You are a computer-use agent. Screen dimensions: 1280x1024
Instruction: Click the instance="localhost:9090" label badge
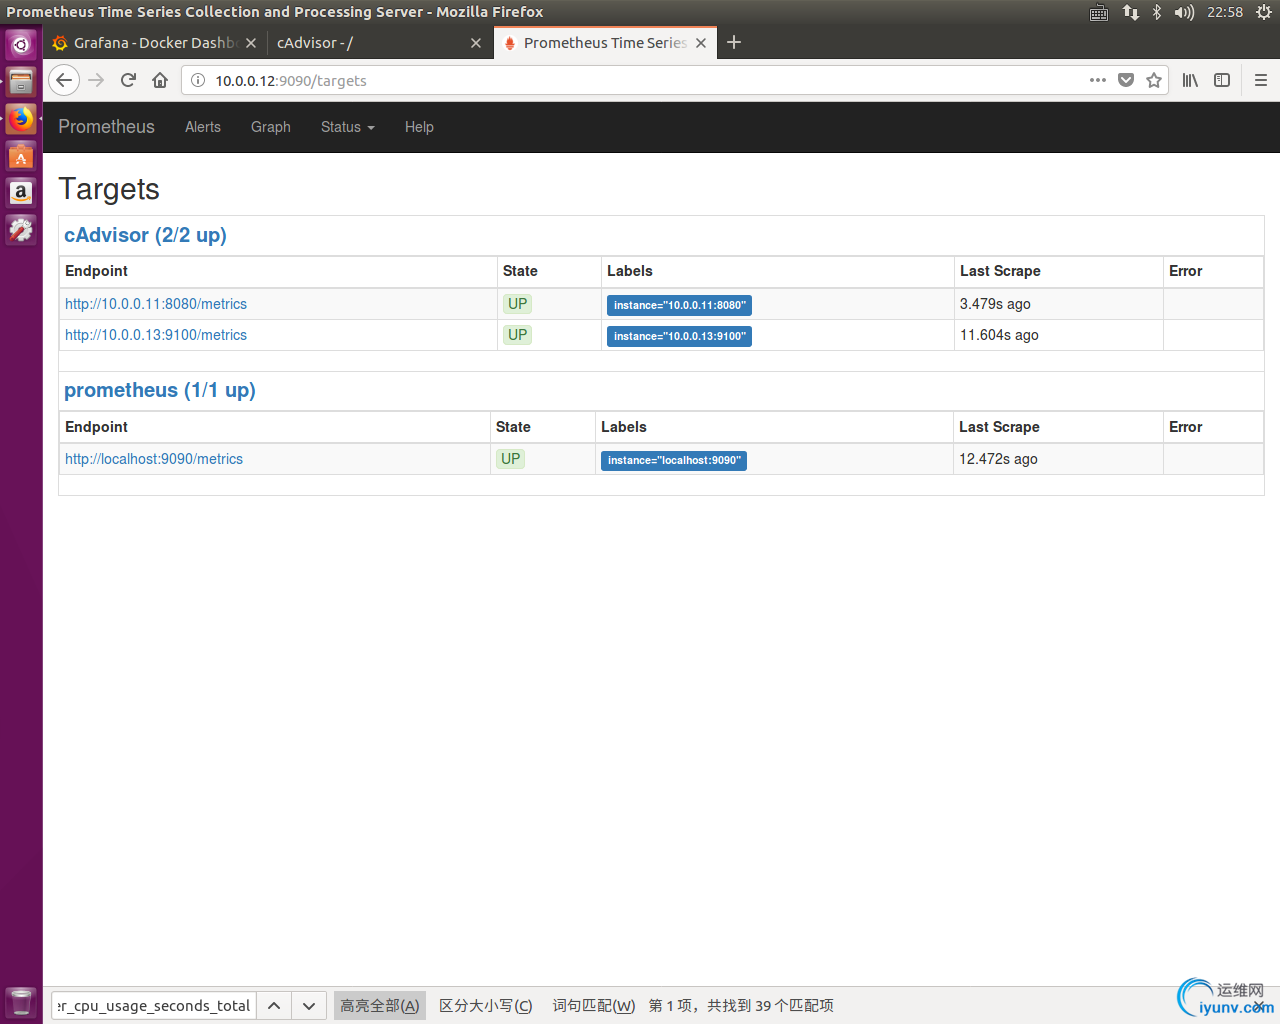click(674, 461)
